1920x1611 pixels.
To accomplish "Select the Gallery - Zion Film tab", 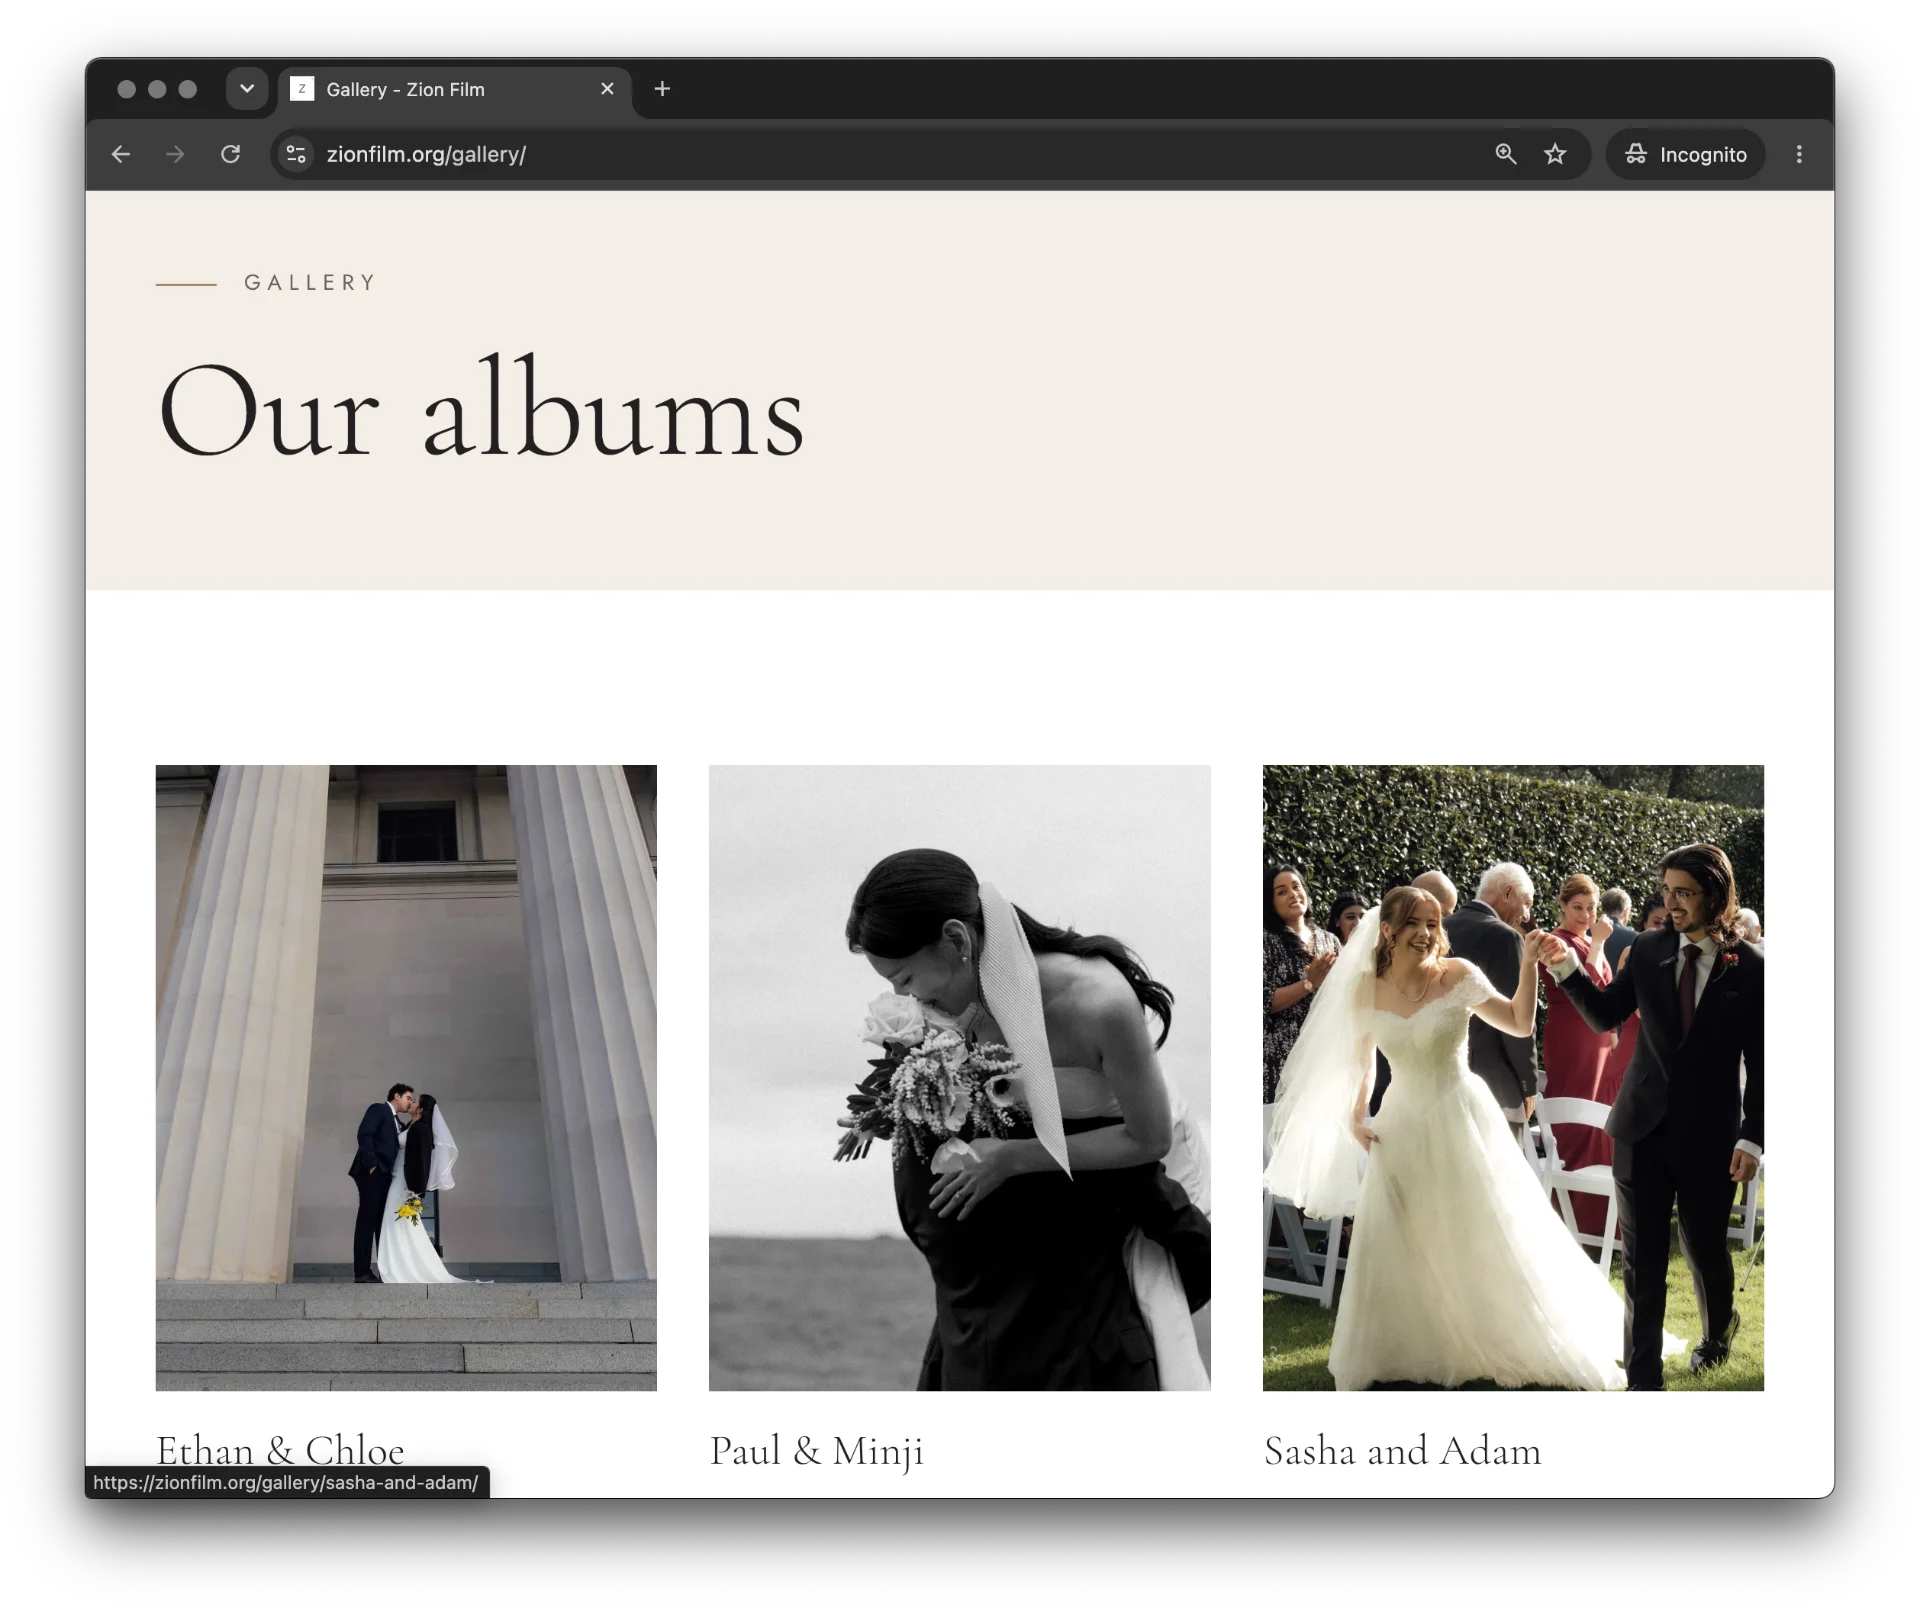I will click(454, 90).
